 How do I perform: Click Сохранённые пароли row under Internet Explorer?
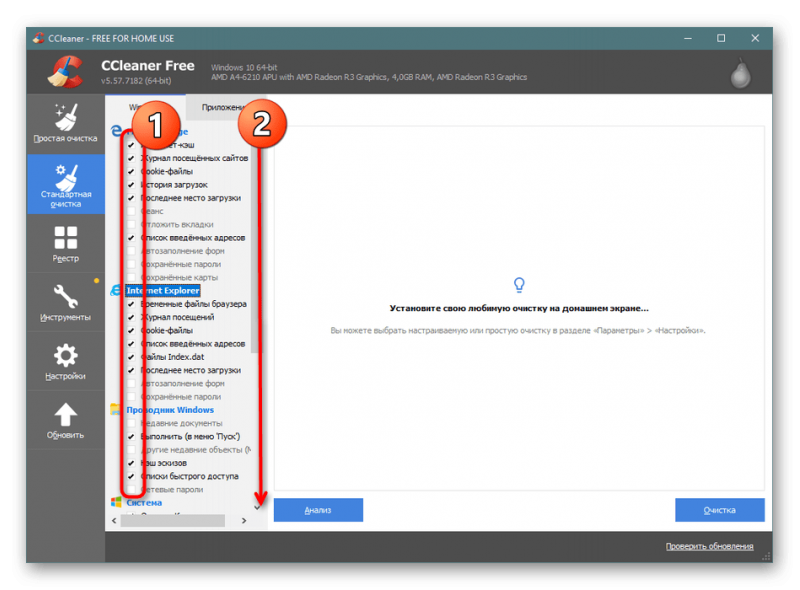tap(181, 397)
